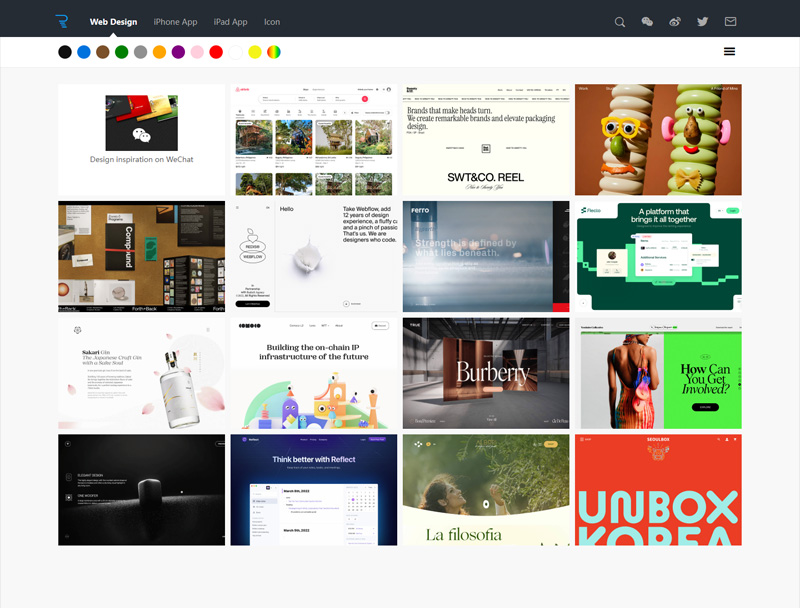
Task: Select the Icon category tab
Action: coord(272,22)
